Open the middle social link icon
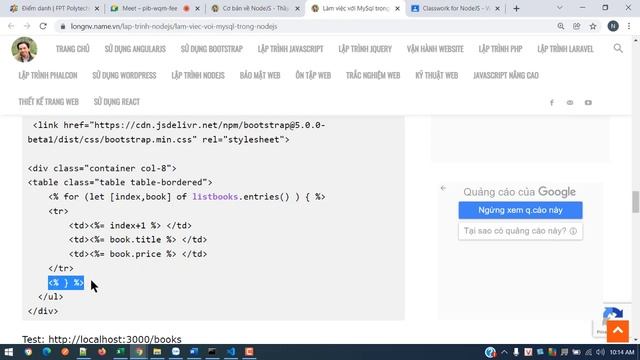The height and width of the screenshot is (360, 640). 570,102
